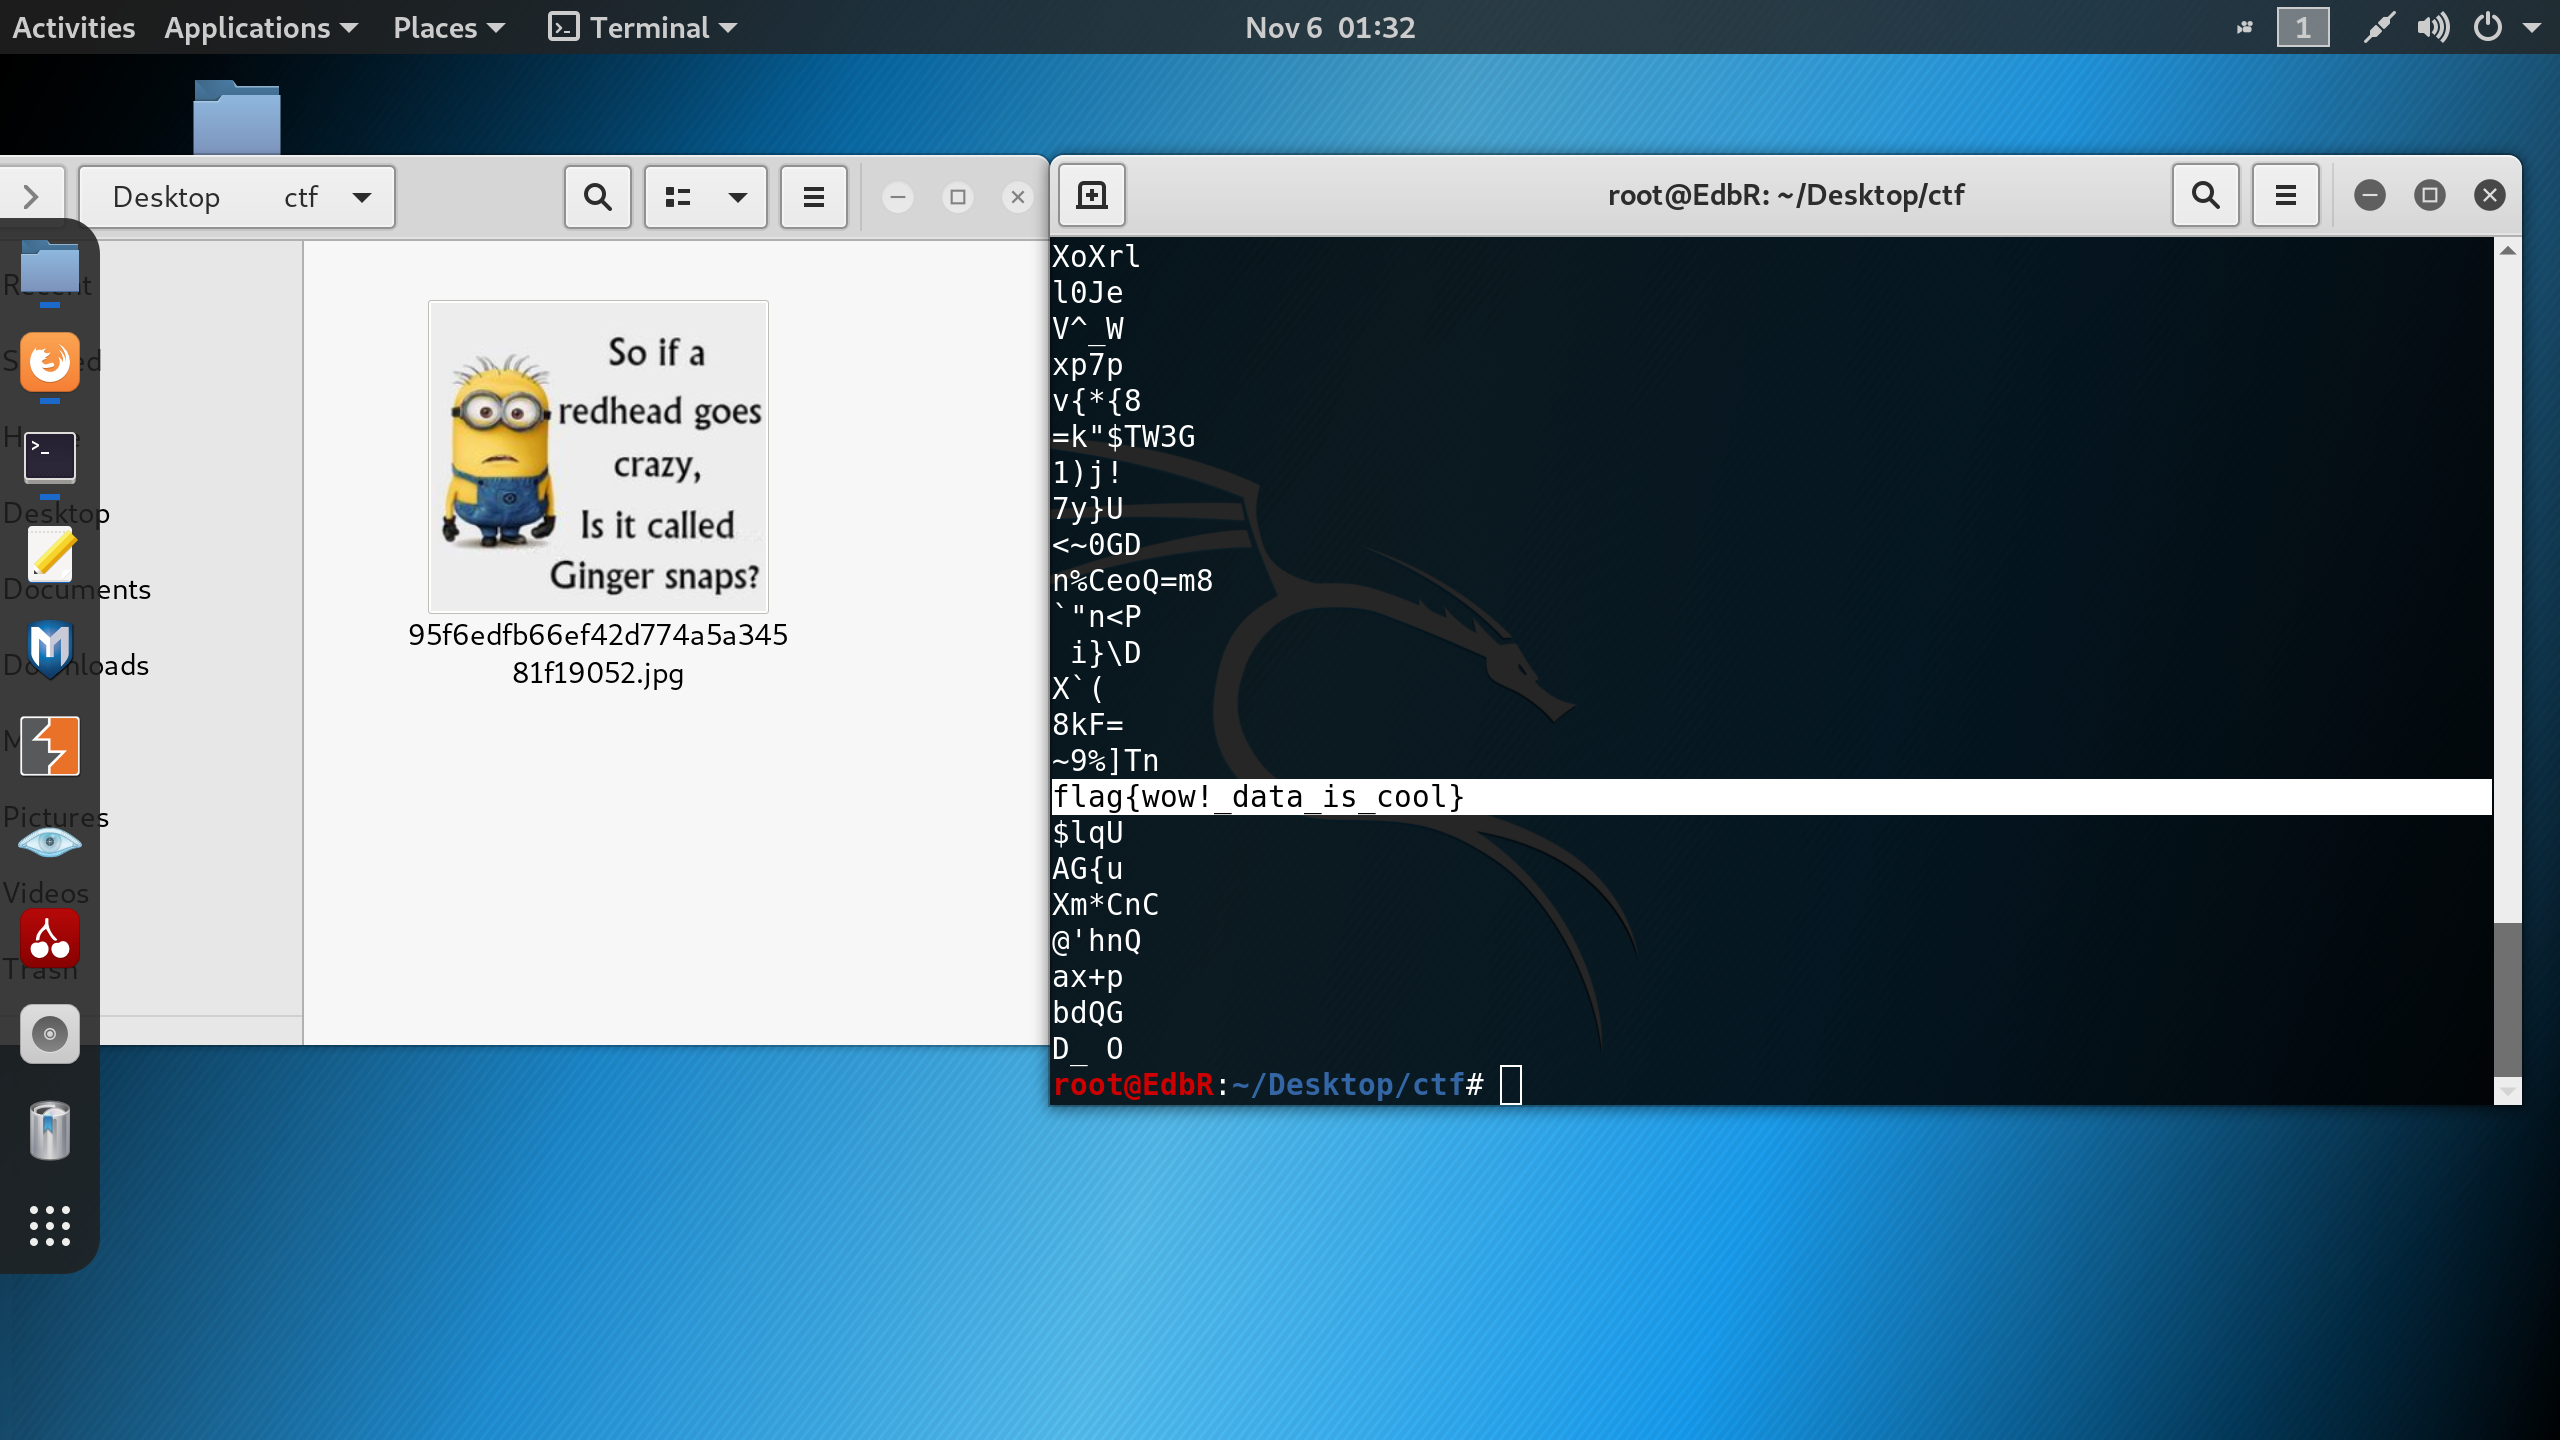Open the disc drive dock icon
2560x1440 pixels.
[50, 1034]
